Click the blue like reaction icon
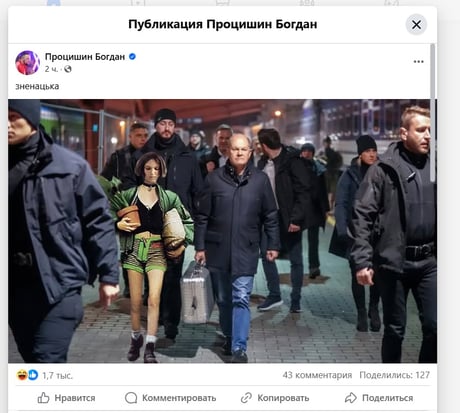The height and width of the screenshot is (413, 460). (x=33, y=375)
